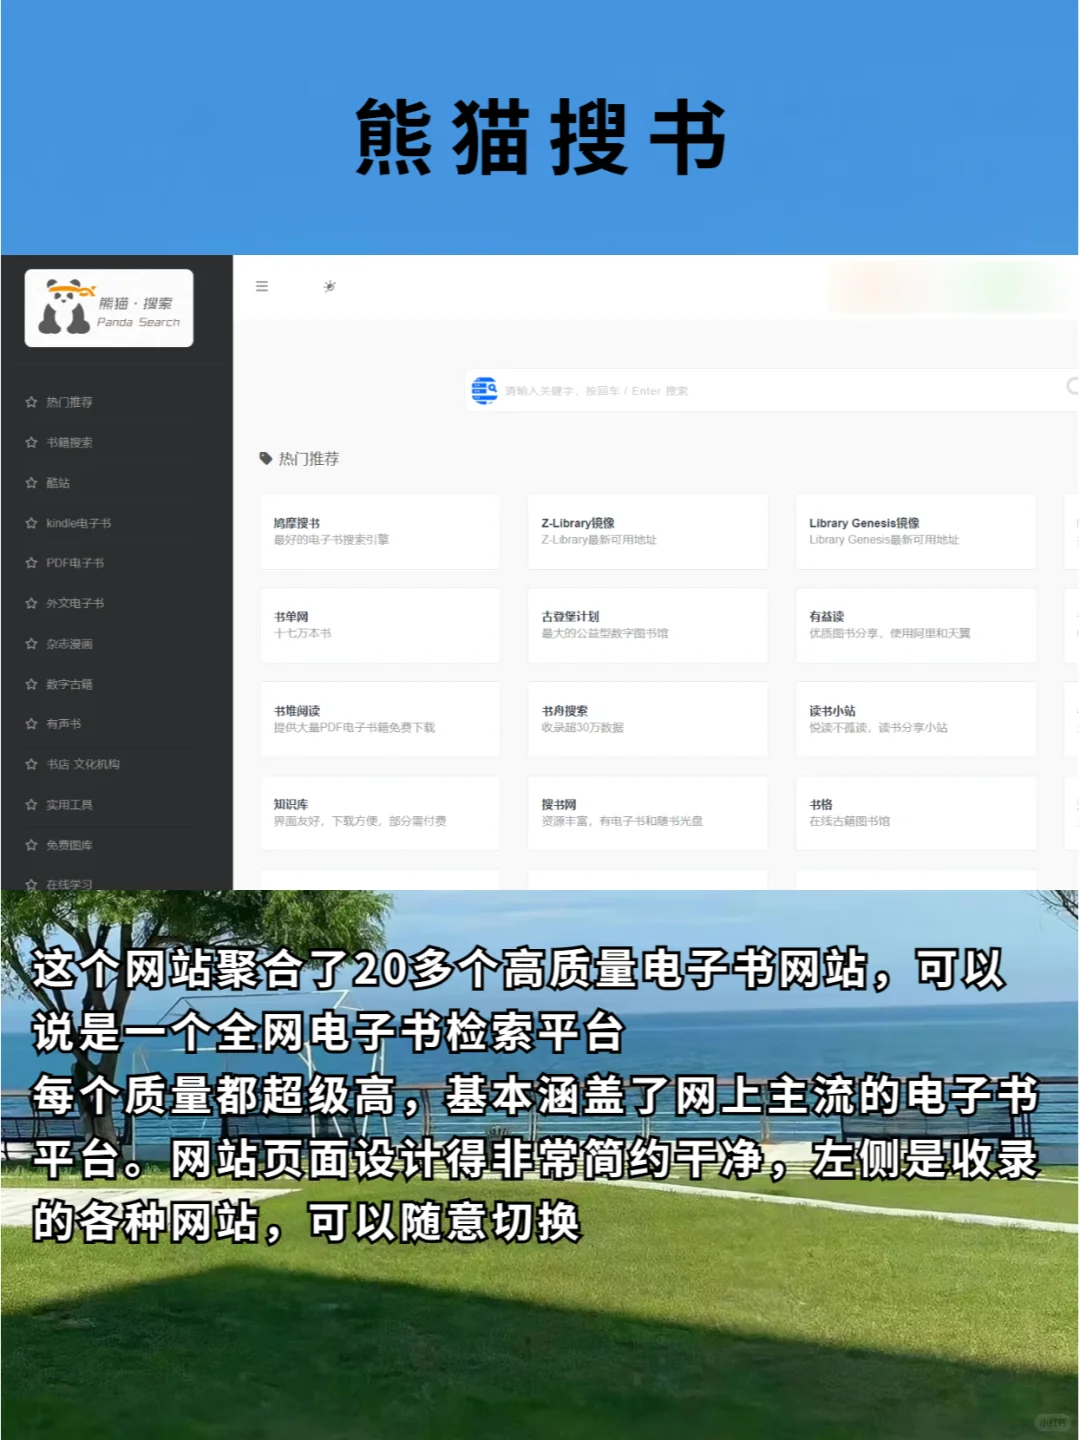Open 免费图库 sidebar category

click(69, 845)
